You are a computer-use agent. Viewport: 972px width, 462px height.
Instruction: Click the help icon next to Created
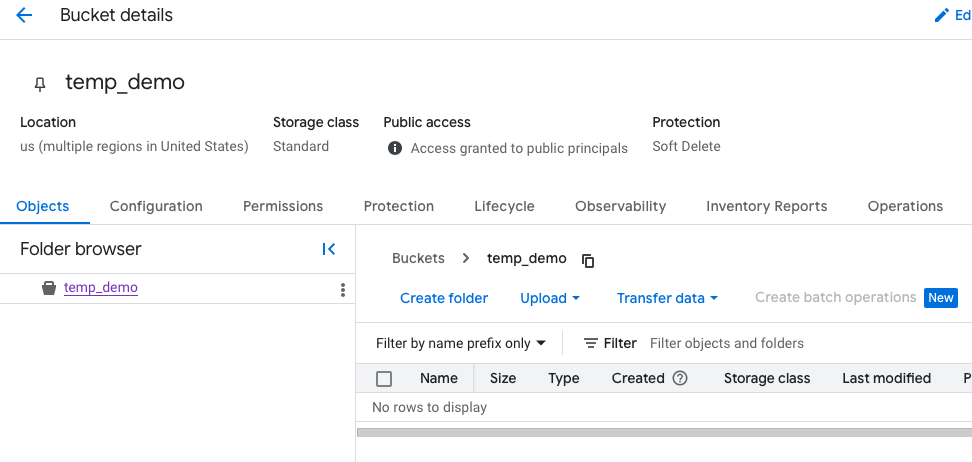680,378
